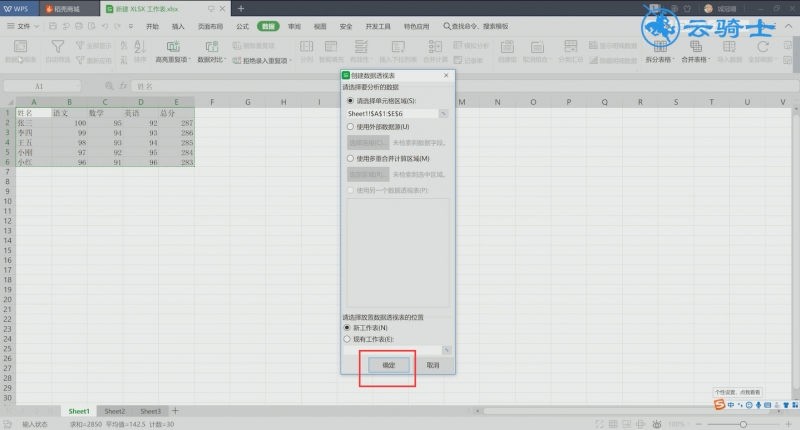
Task: Select the 现有工作表 radio option
Action: tap(347, 339)
